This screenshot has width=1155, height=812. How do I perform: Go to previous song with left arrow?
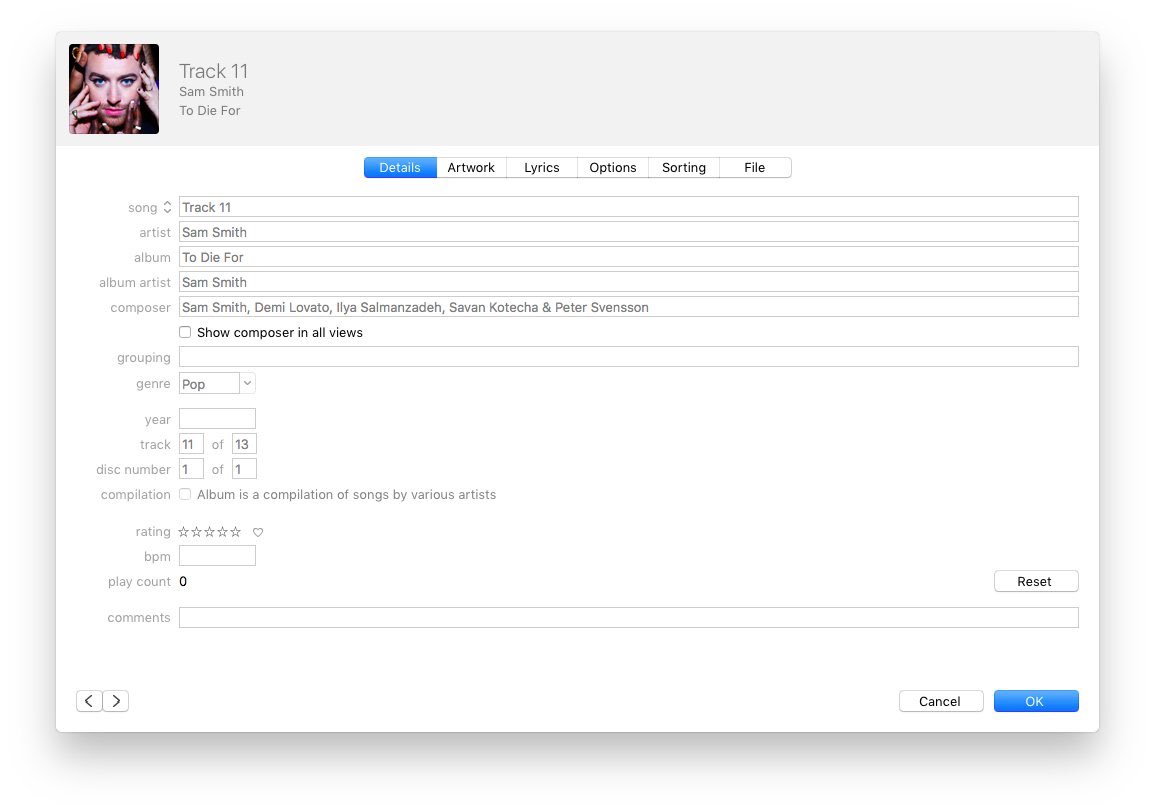(89, 701)
